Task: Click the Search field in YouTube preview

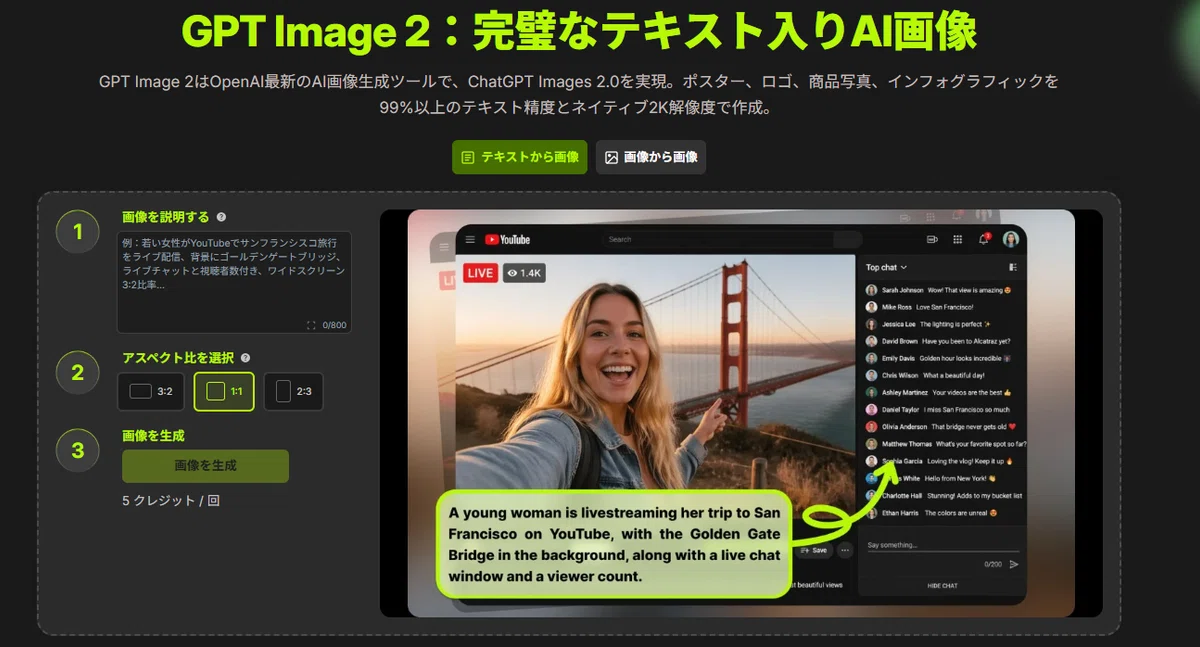Action: coord(732,239)
